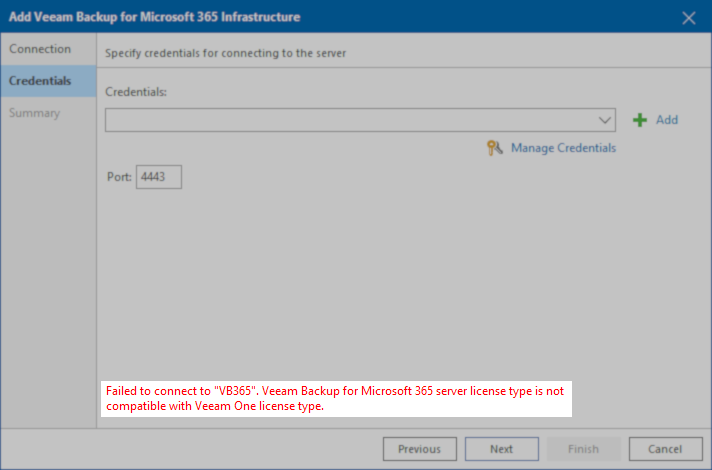
Task: Cancel the infrastructure wizard
Action: click(666, 449)
